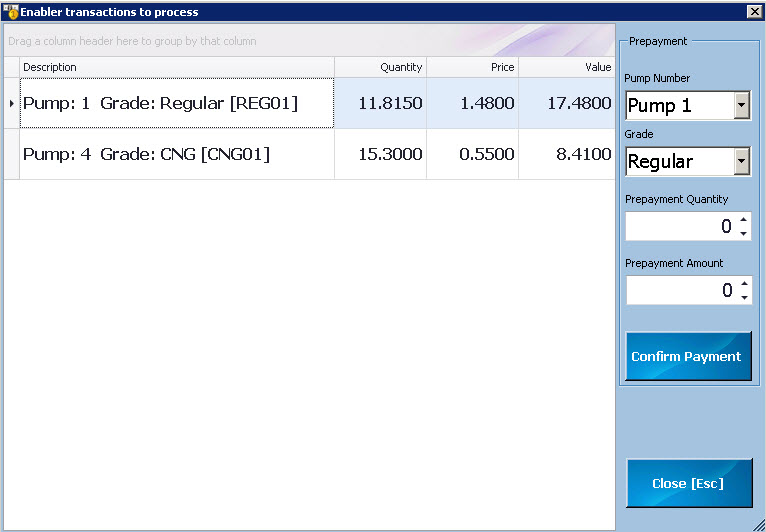Increase Prepayment Quantity with up arrow

[x=744, y=219]
